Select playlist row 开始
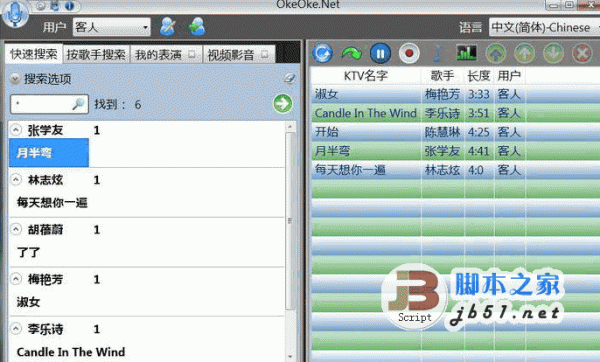This screenshot has width=600, height=362. 455,132
